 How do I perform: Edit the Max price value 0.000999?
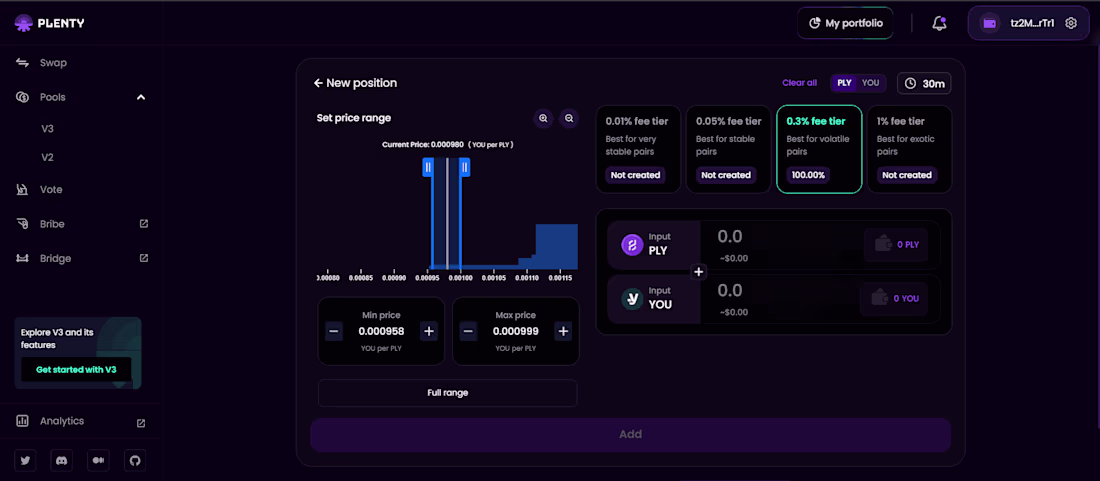tap(516, 332)
